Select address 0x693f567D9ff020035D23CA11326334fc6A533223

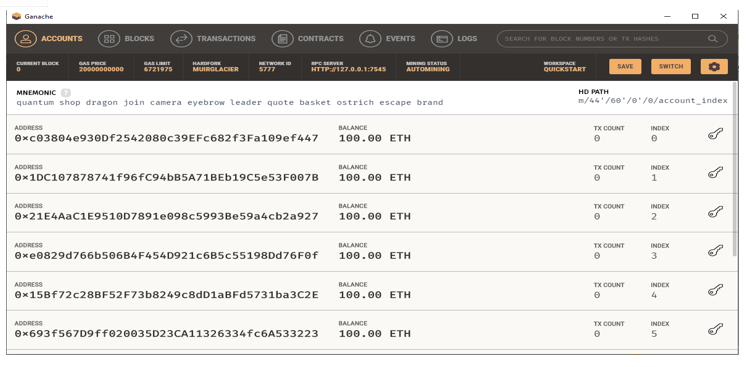point(166,334)
